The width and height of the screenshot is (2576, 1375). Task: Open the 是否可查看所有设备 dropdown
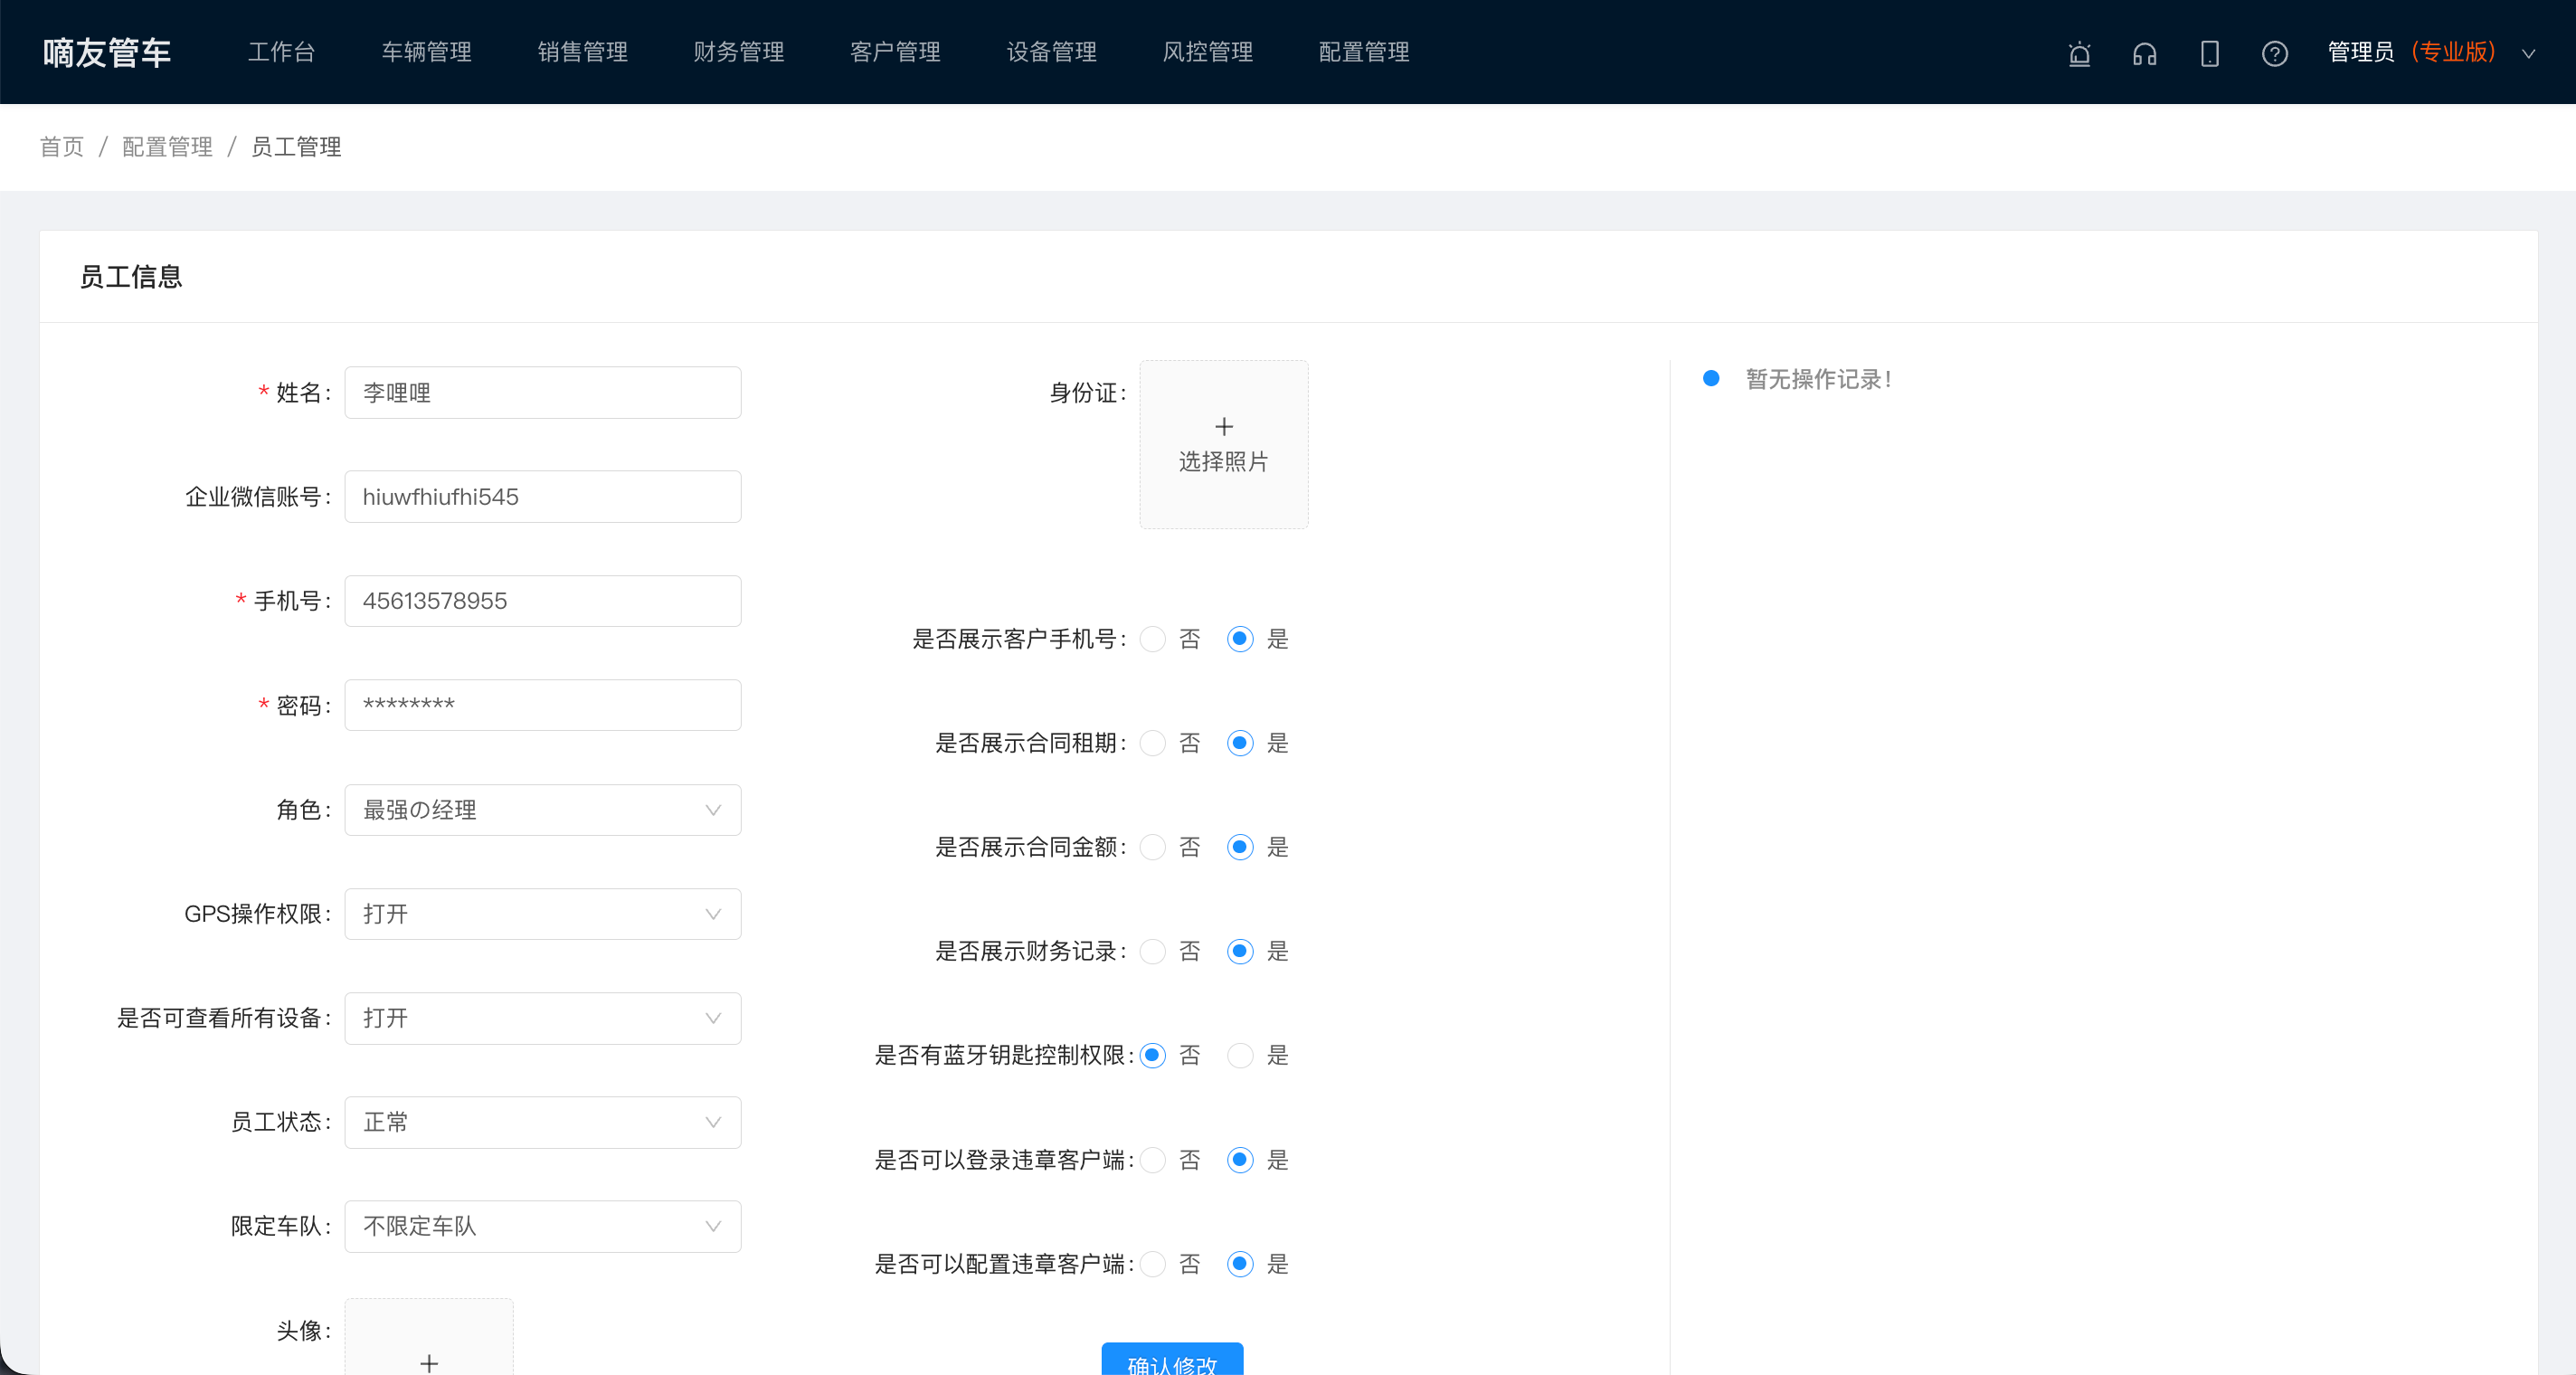click(542, 1018)
